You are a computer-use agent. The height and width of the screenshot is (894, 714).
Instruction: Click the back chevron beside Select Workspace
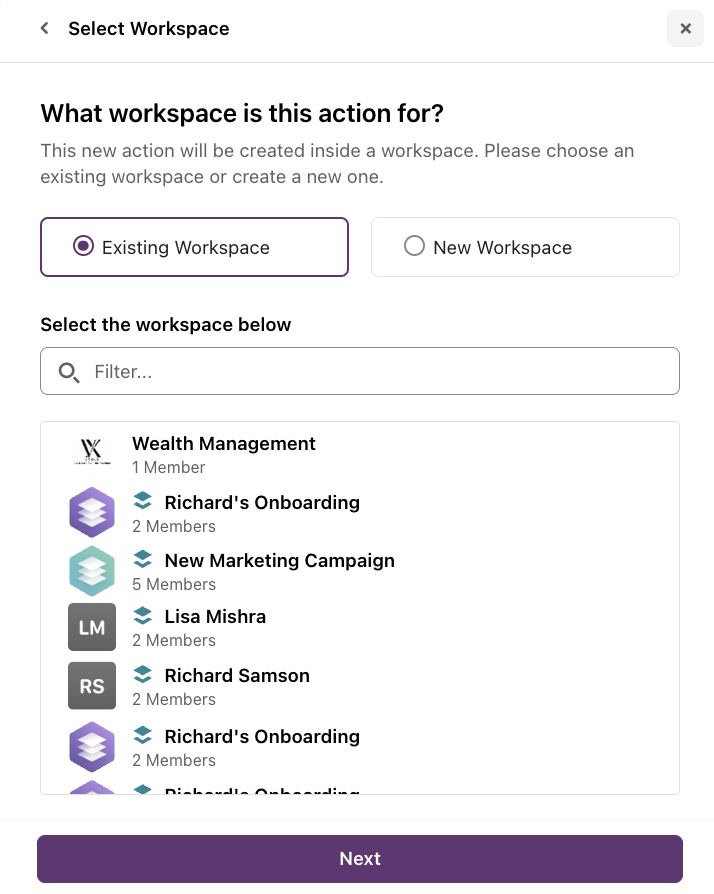coord(44,28)
